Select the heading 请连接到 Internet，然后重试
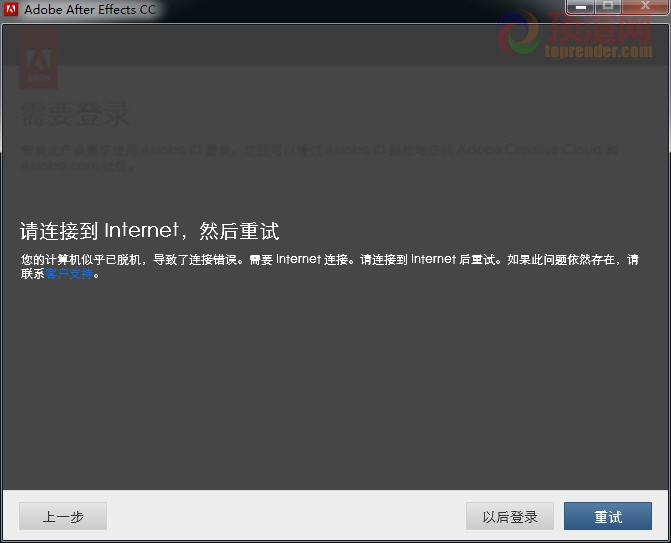This screenshot has width=671, height=543. (149, 231)
